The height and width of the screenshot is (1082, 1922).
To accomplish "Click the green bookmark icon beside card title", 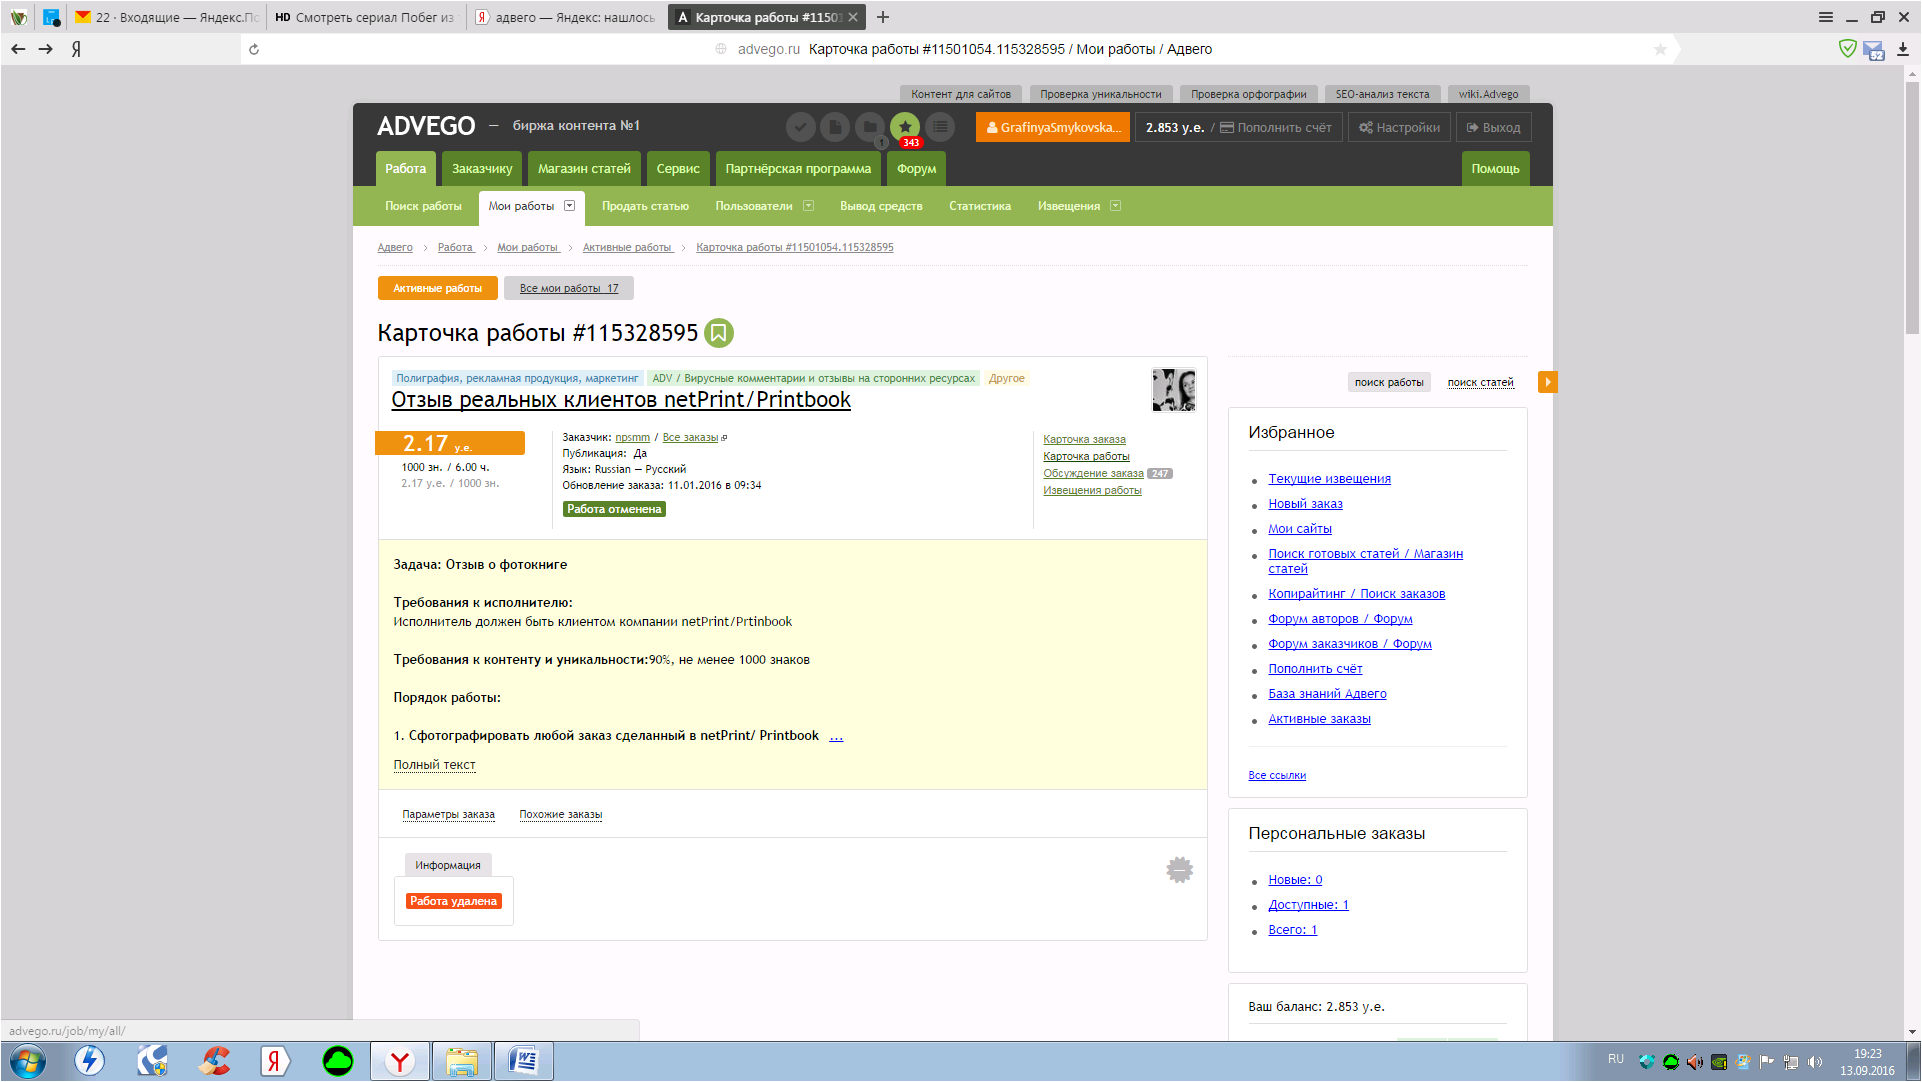I will [x=719, y=333].
